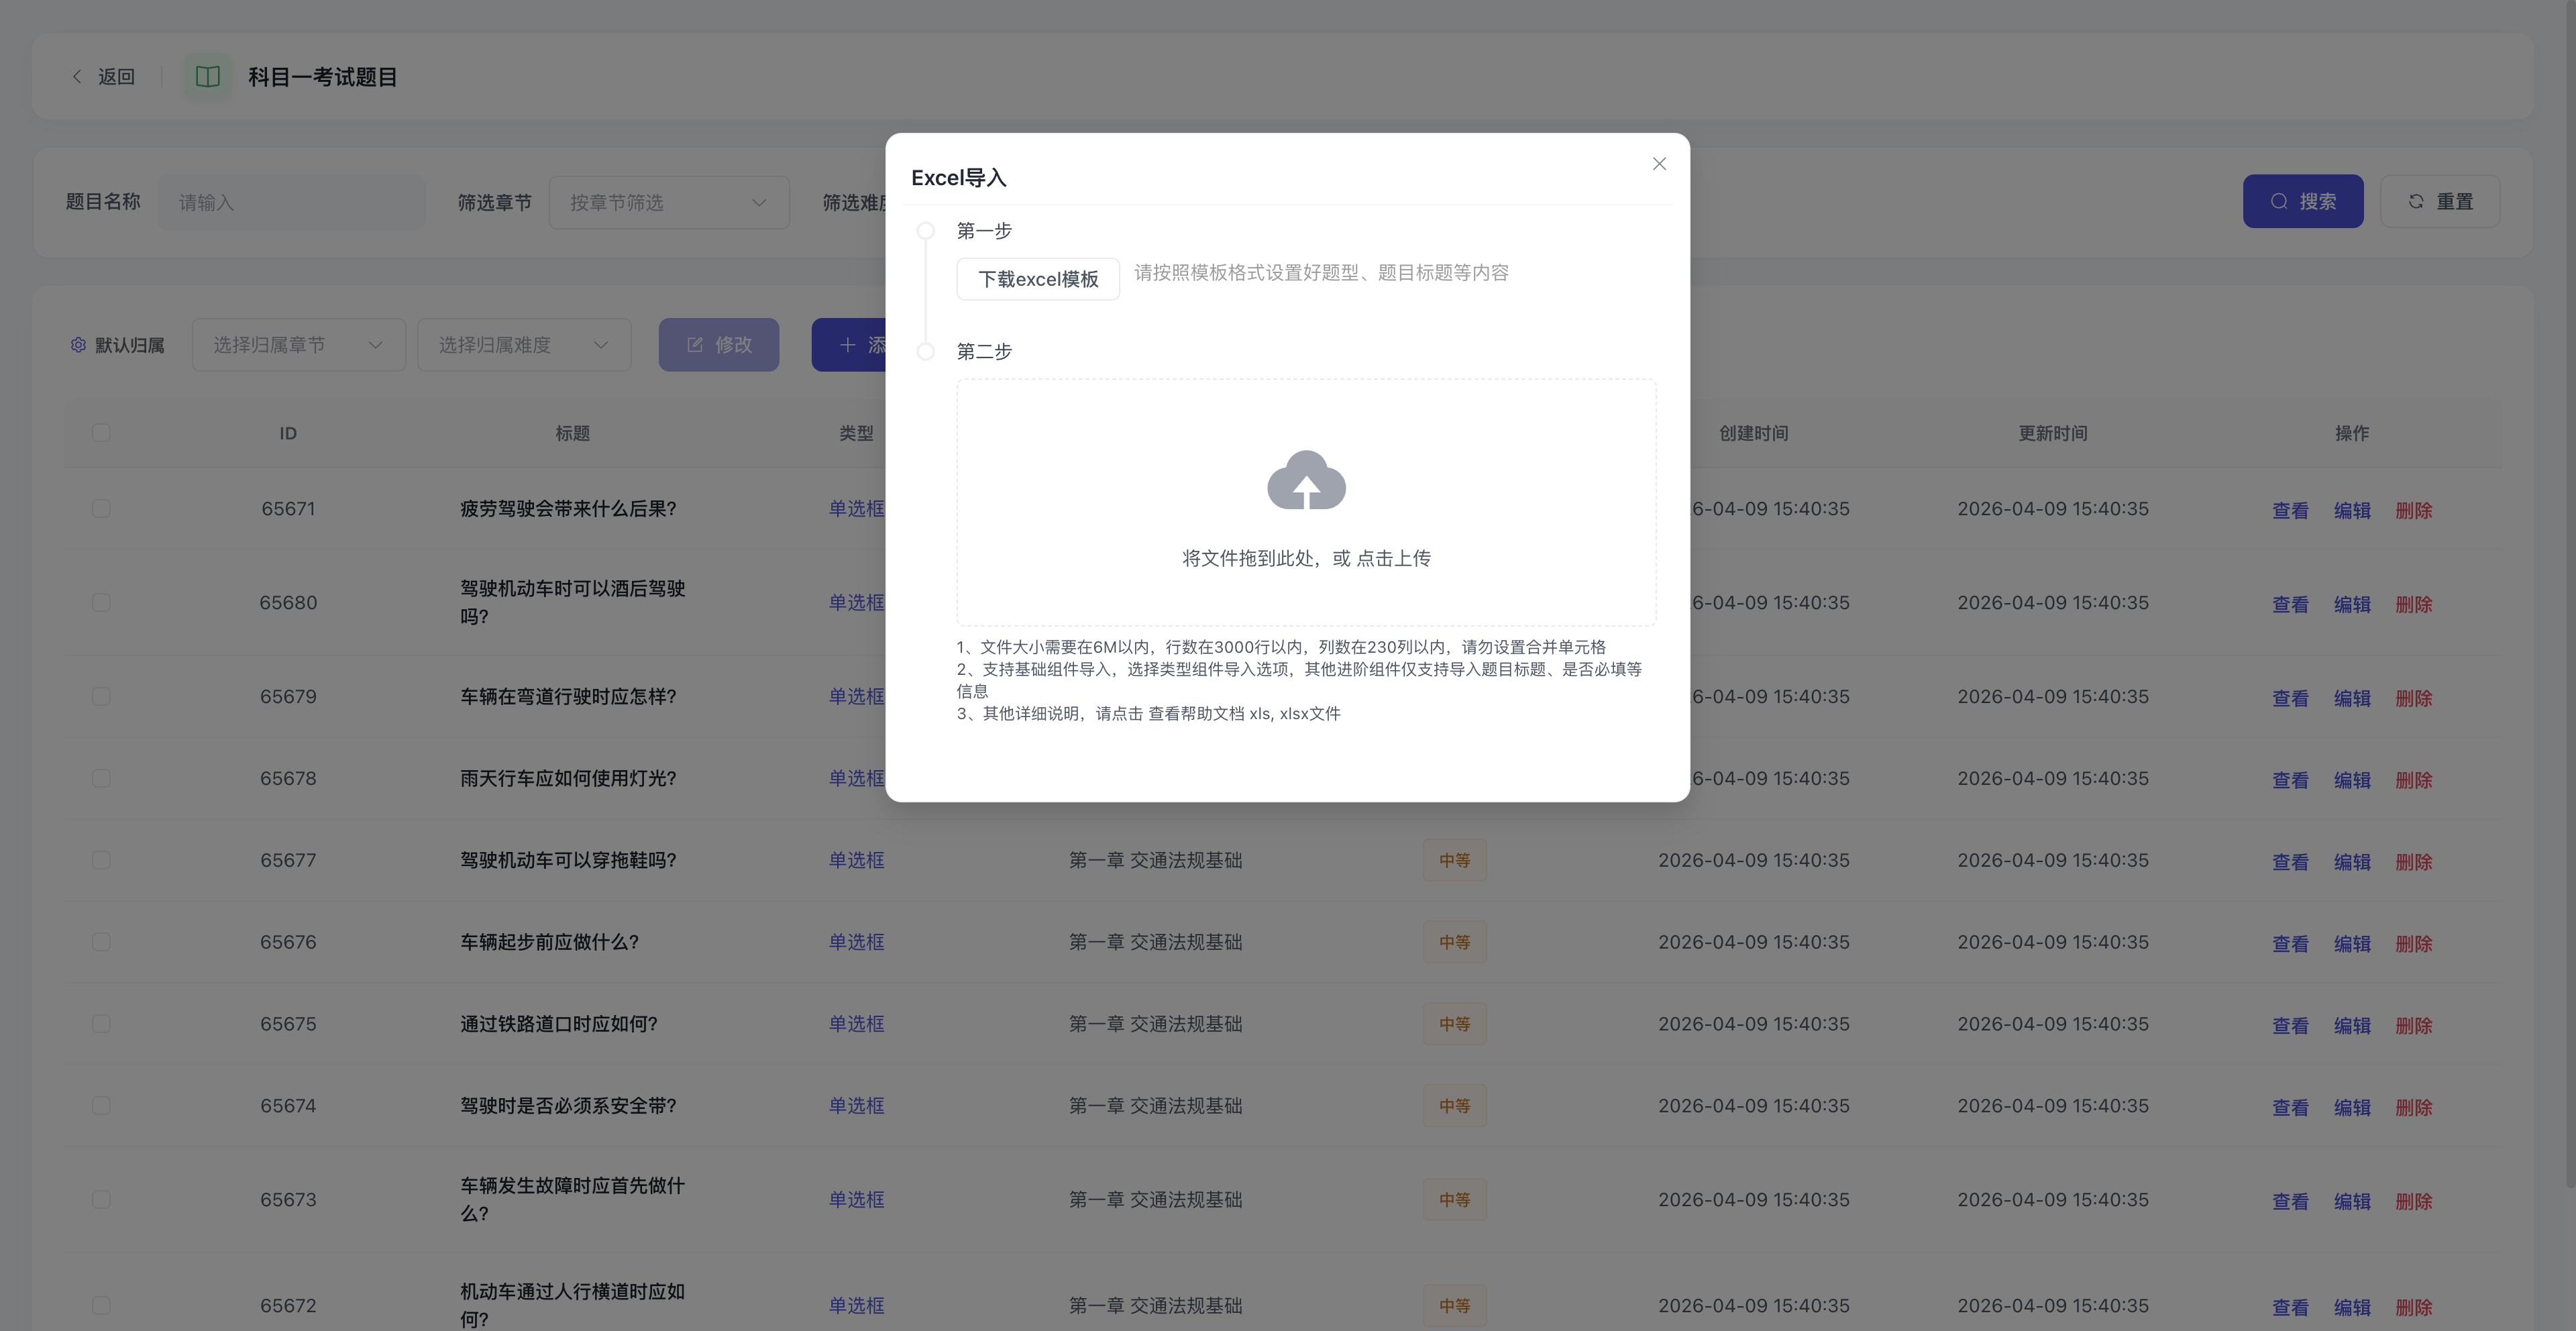Click 编辑 for row 65676
Screen dimensions: 2576x1331
tap(2352, 944)
